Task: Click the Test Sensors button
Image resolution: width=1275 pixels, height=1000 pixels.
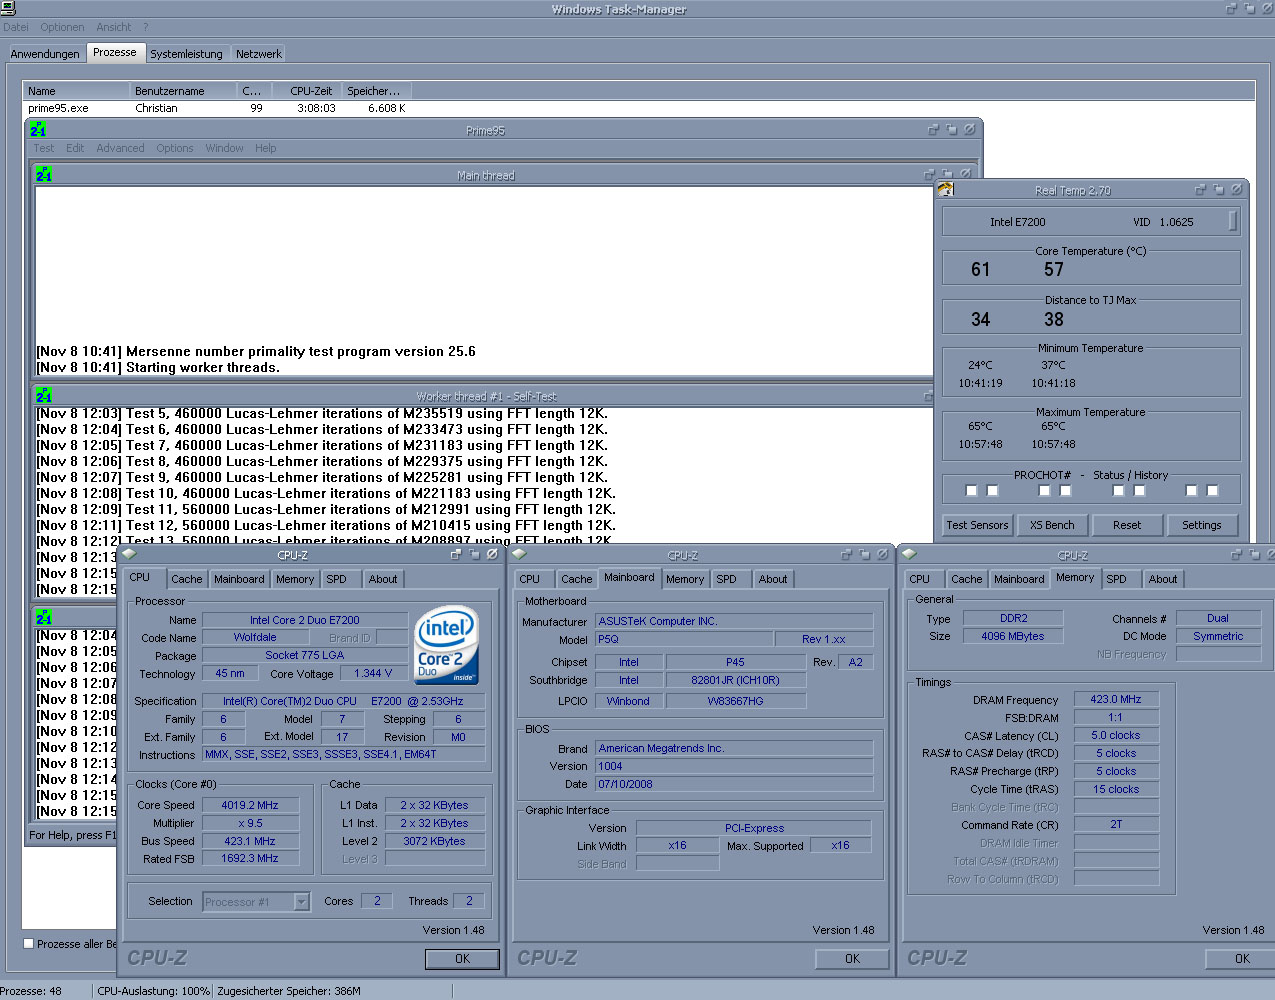Action: tap(978, 525)
